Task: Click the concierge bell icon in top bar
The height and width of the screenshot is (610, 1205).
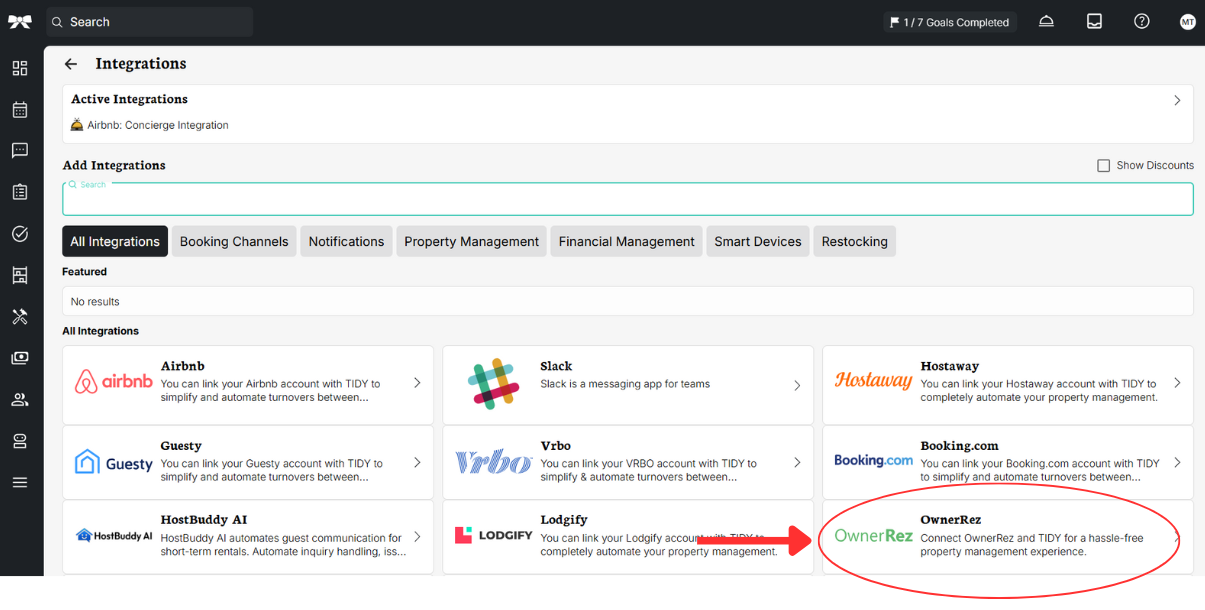Action: pyautogui.click(x=1046, y=21)
